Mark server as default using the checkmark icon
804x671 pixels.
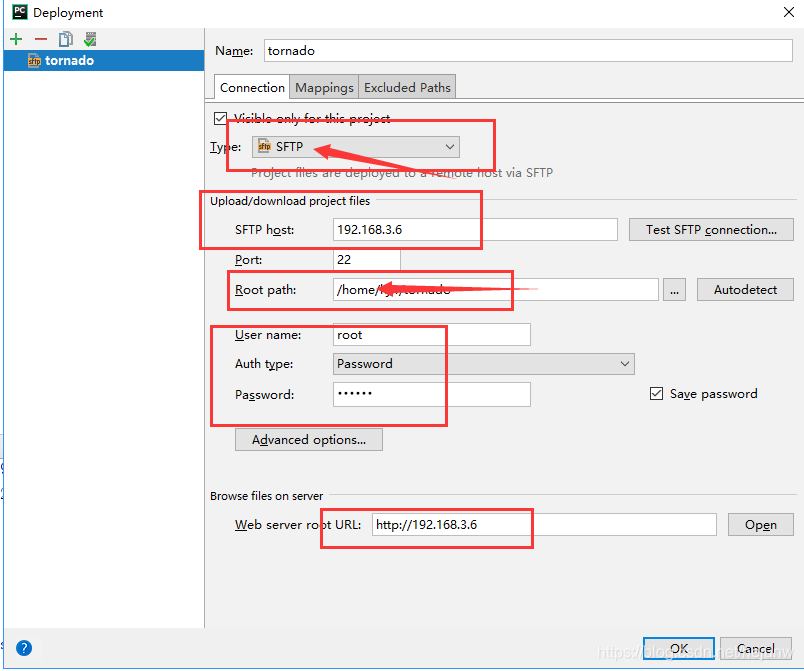[89, 38]
